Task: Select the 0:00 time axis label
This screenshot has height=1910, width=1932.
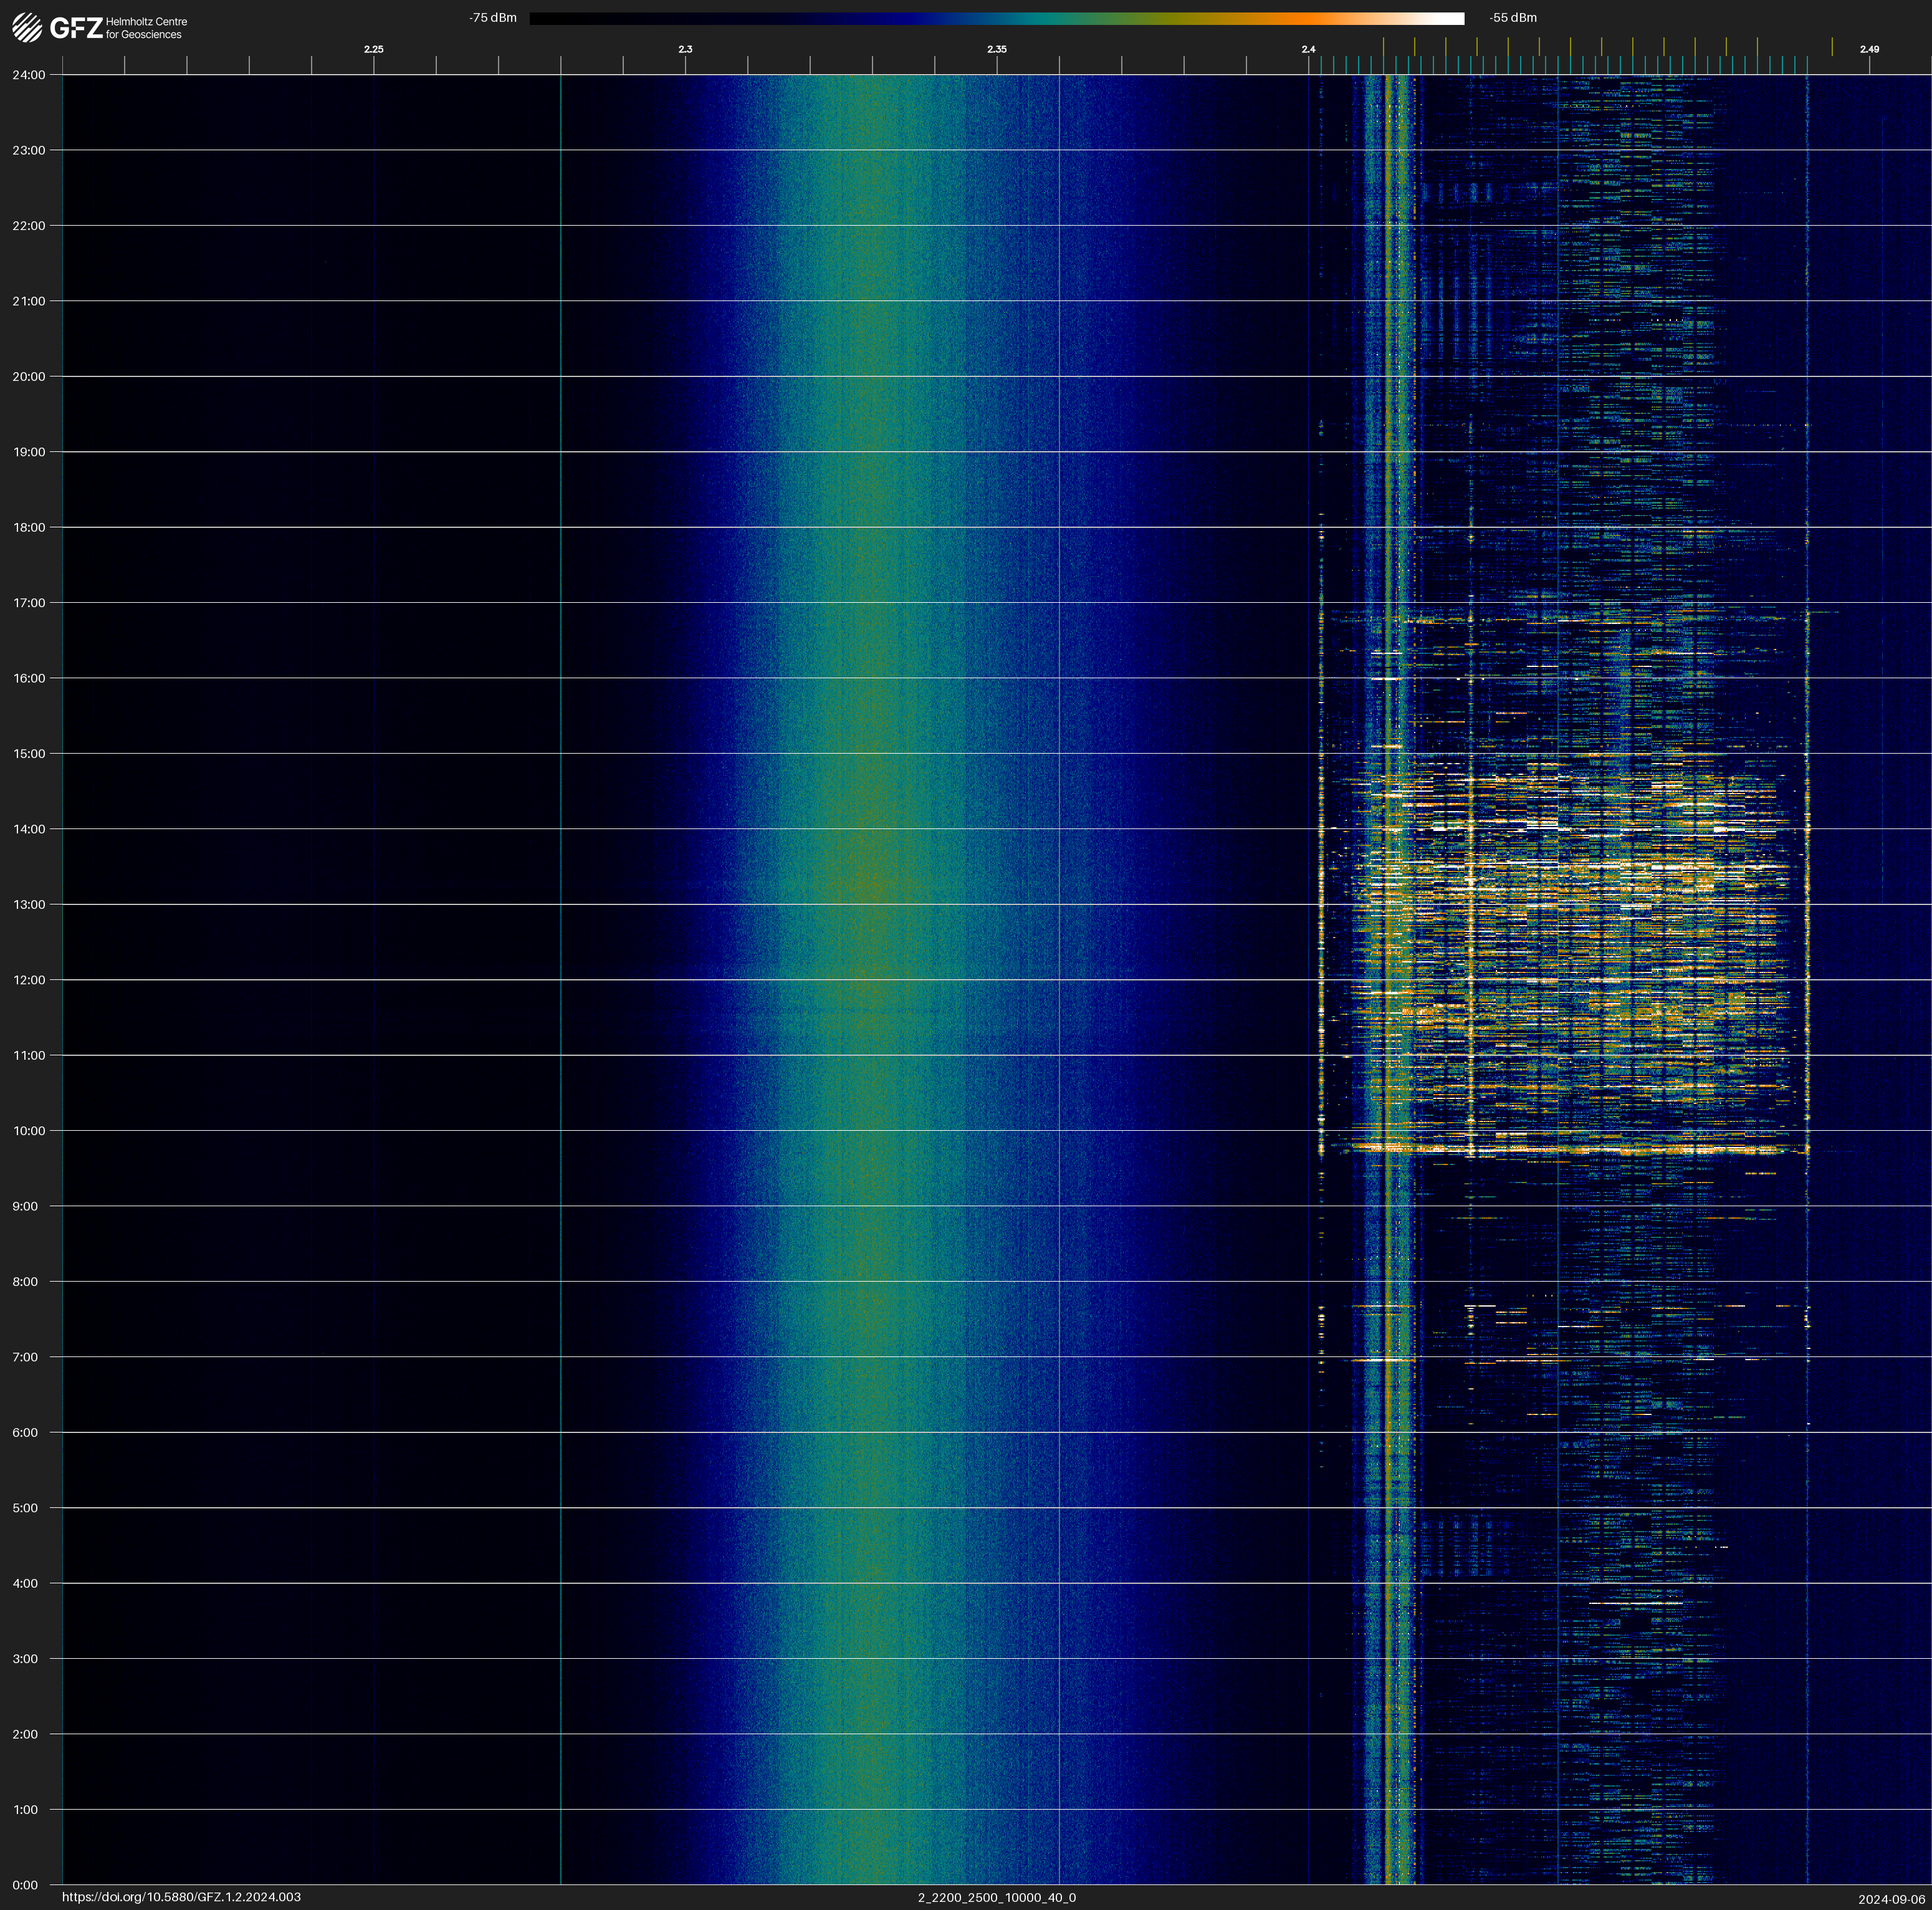Action: [x=25, y=1885]
